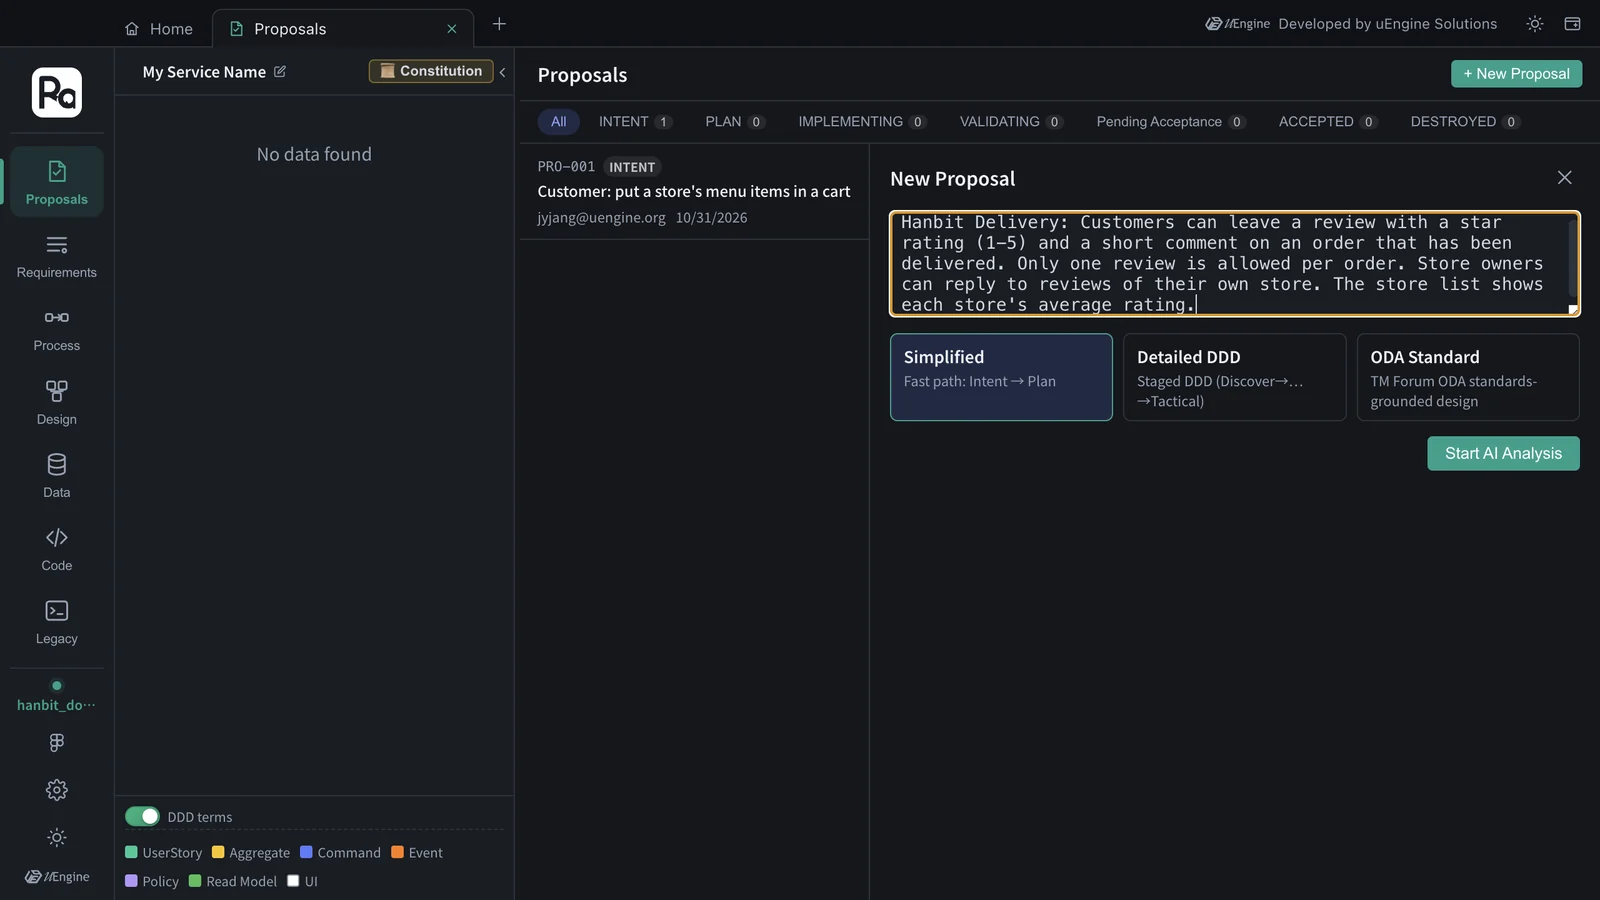Viewport: 1600px width, 900px height.
Task: Open settings gear in the sidebar
Action: 57,790
